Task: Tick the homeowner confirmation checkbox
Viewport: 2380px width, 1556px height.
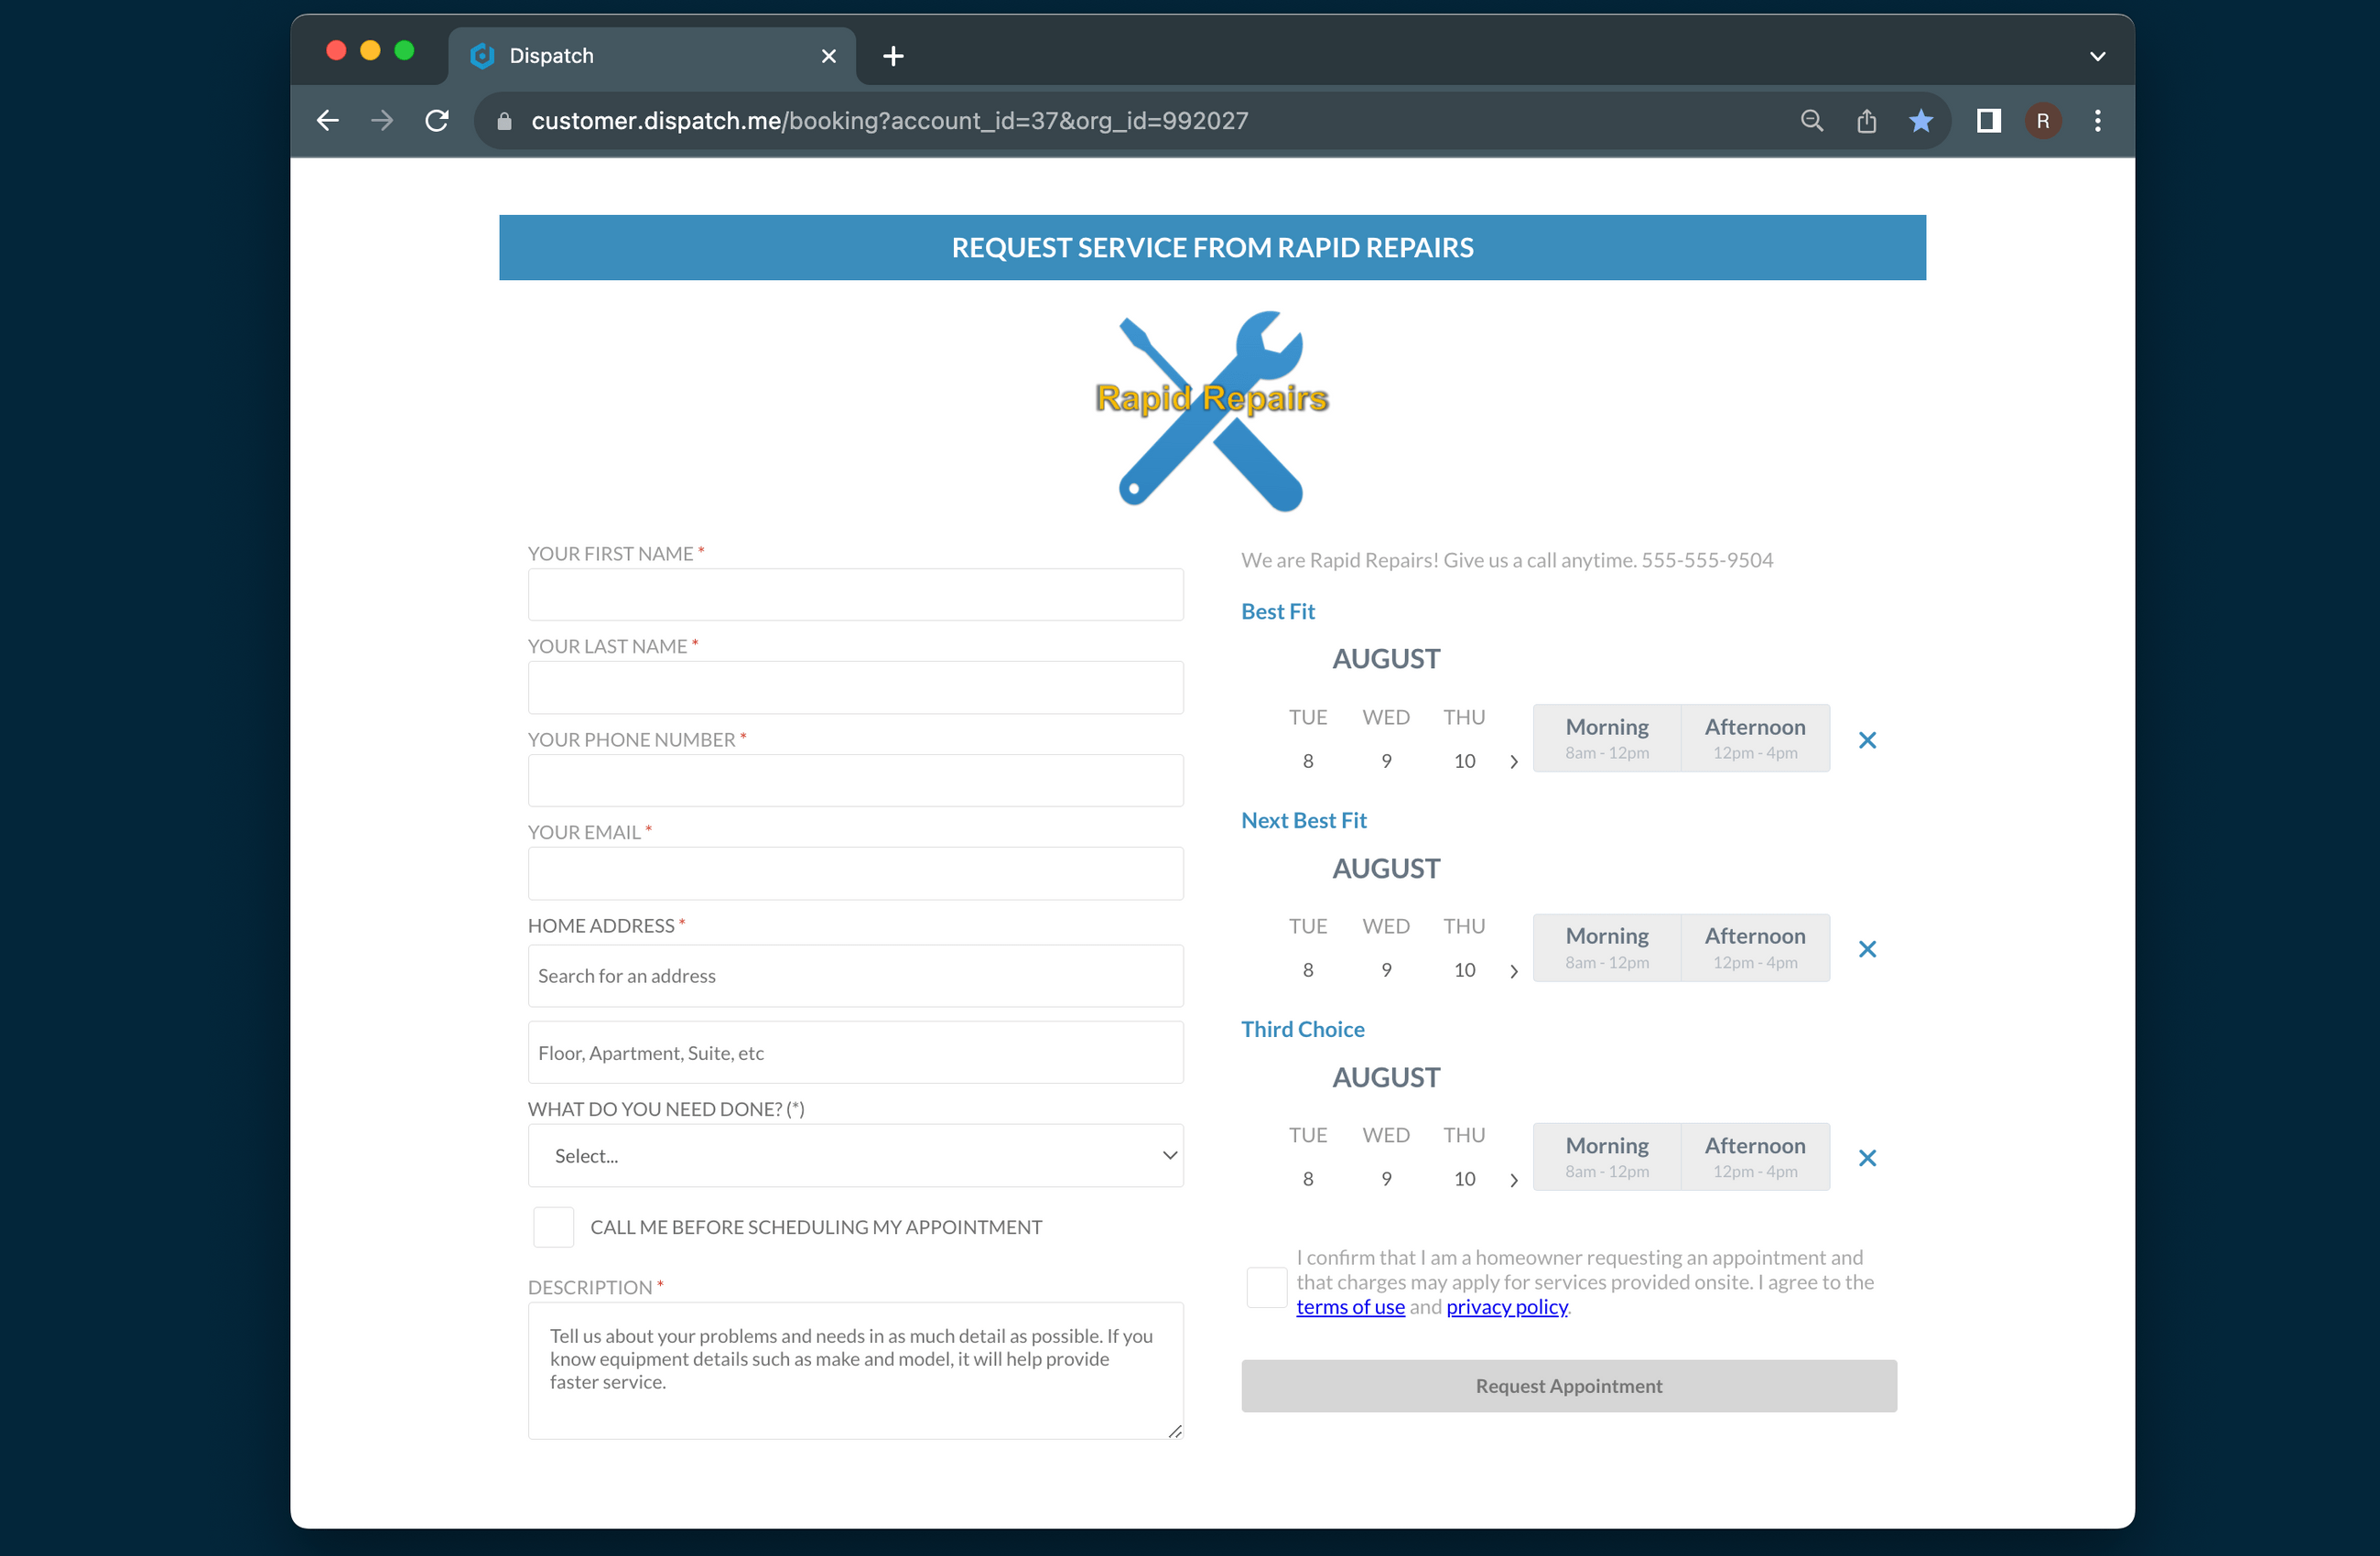Action: [x=1266, y=1287]
